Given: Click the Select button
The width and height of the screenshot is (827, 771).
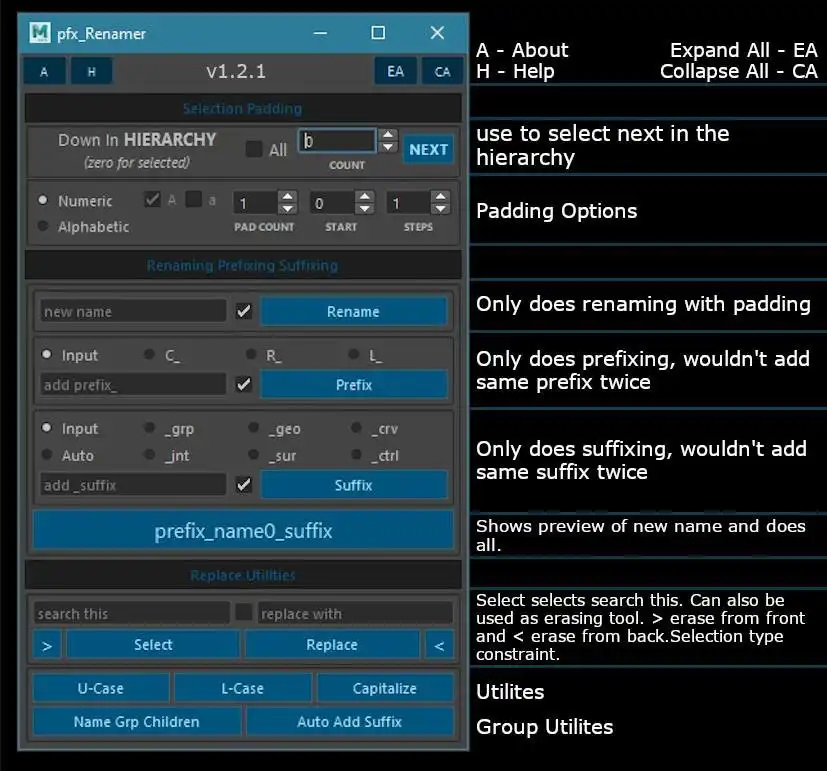Looking at the screenshot, I should coord(153,645).
